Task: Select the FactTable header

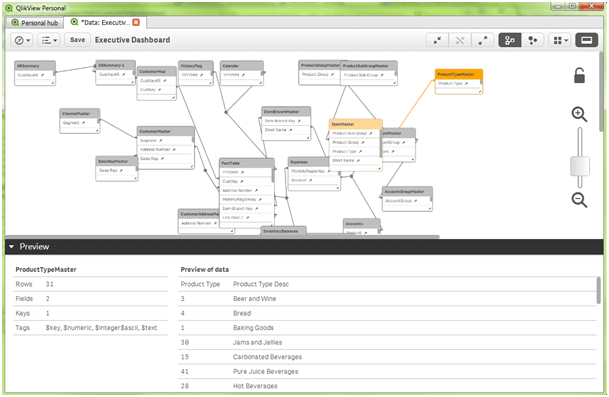Action: [x=247, y=163]
